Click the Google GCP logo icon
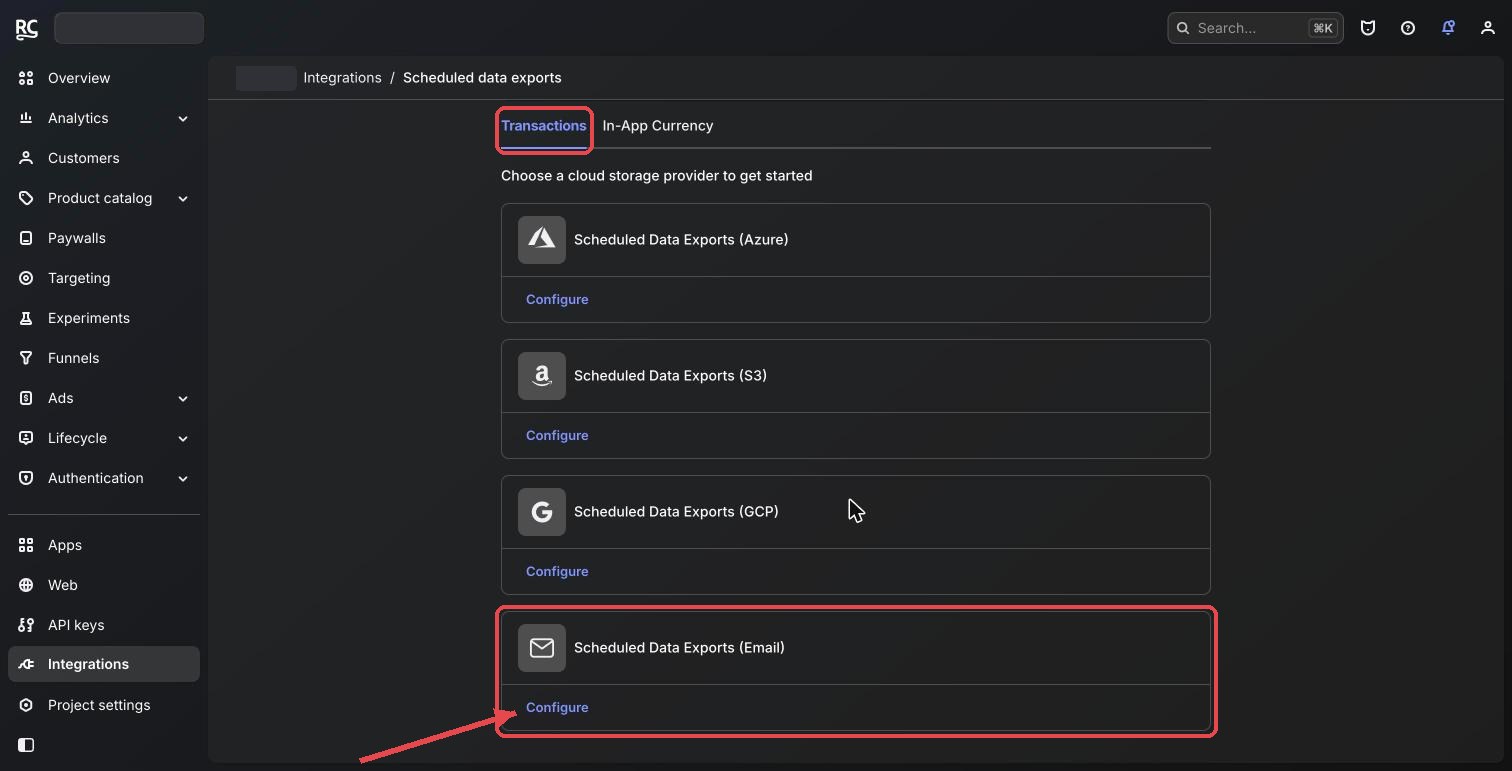Image resolution: width=1512 pixels, height=771 pixels. (542, 512)
